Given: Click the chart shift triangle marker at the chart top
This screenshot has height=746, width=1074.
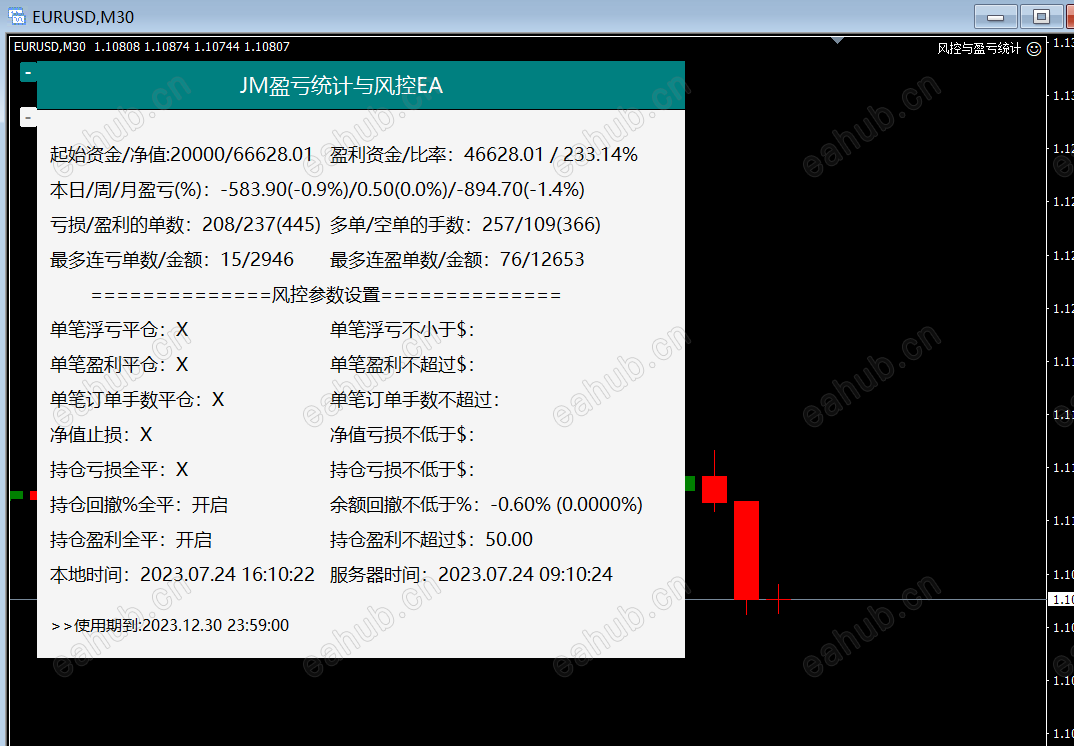Looking at the screenshot, I should tap(837, 40).
